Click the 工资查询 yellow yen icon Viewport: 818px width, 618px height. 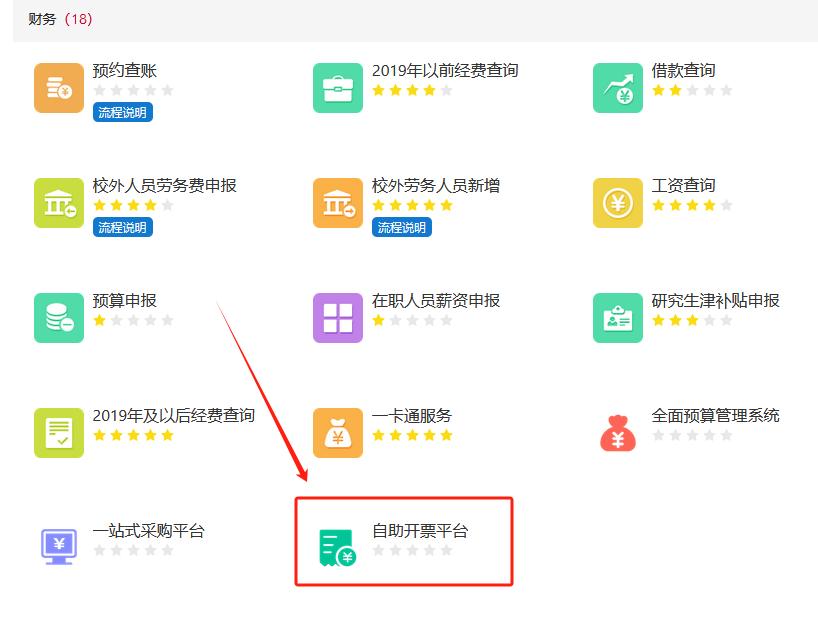point(618,203)
